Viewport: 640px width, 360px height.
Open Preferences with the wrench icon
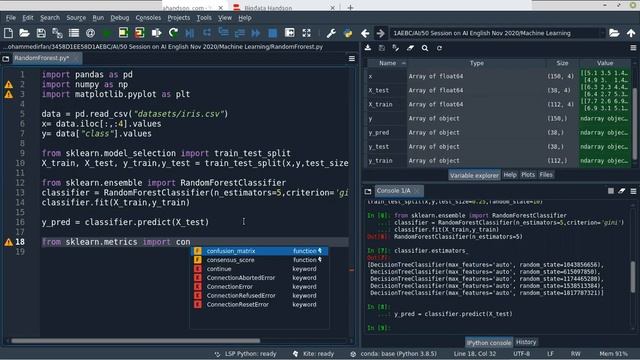[x=331, y=33]
